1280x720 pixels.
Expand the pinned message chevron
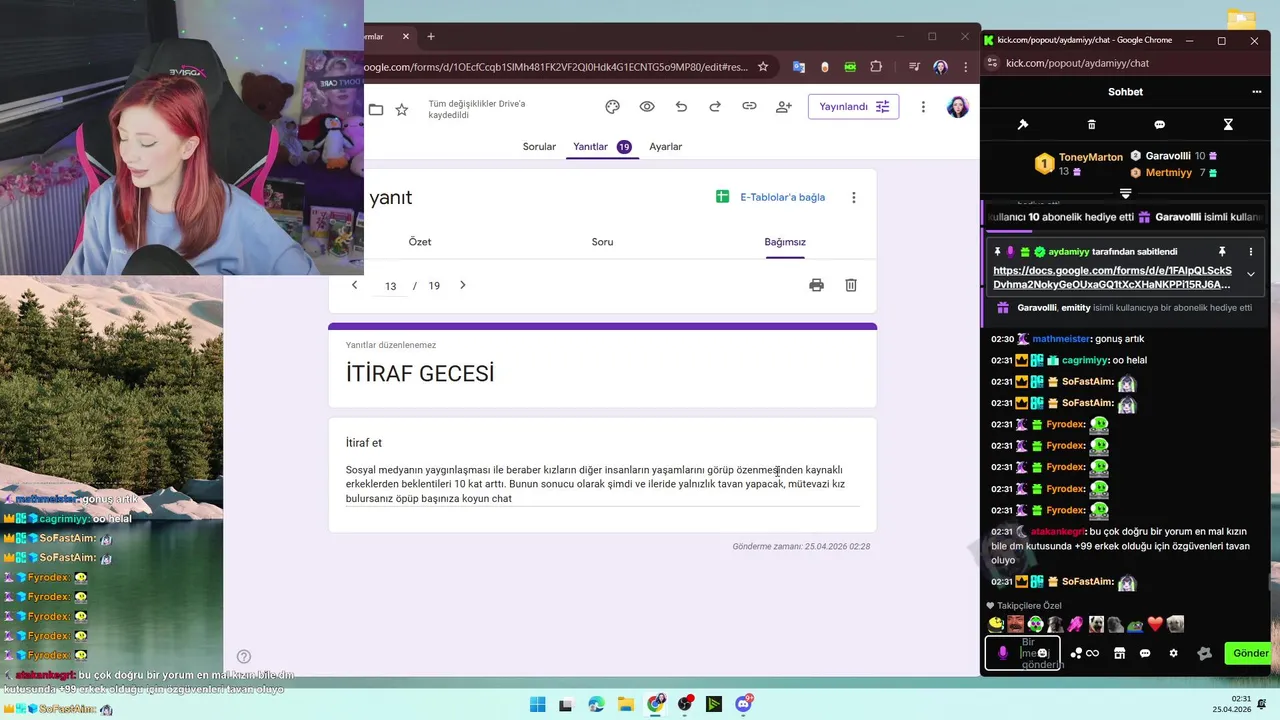click(x=1250, y=274)
